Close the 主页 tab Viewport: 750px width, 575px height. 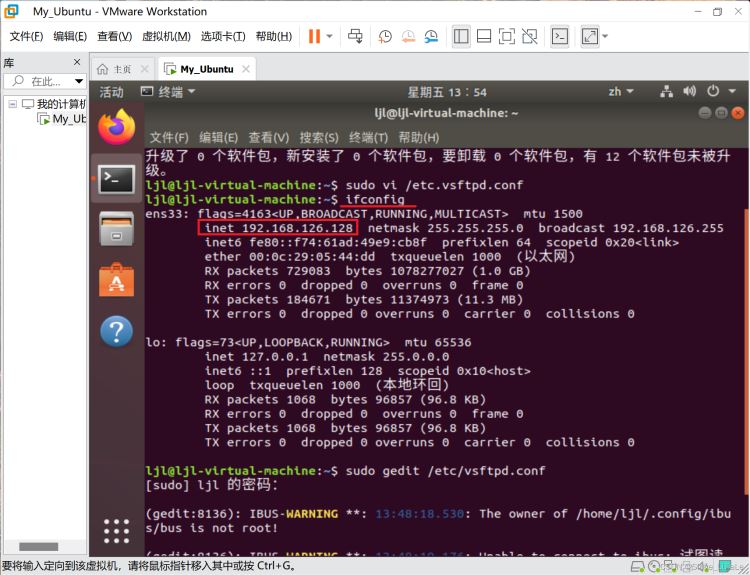pyautogui.click(x=144, y=69)
